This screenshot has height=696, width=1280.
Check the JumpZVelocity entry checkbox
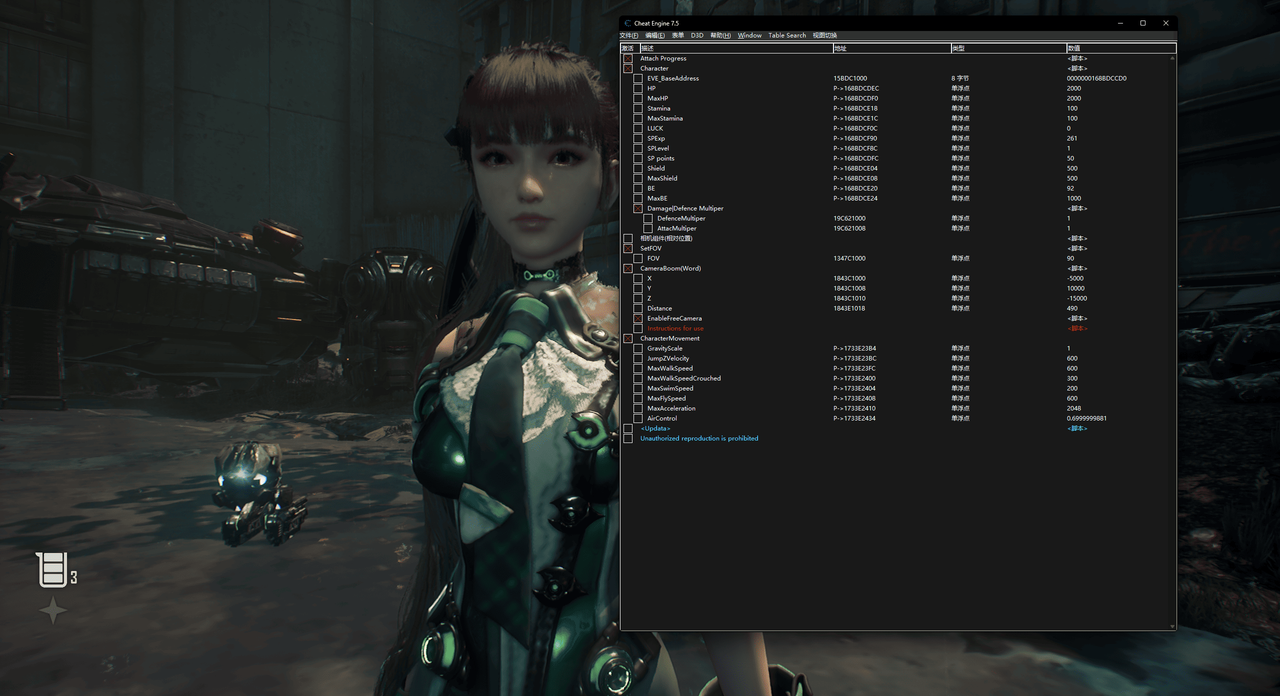pos(638,358)
